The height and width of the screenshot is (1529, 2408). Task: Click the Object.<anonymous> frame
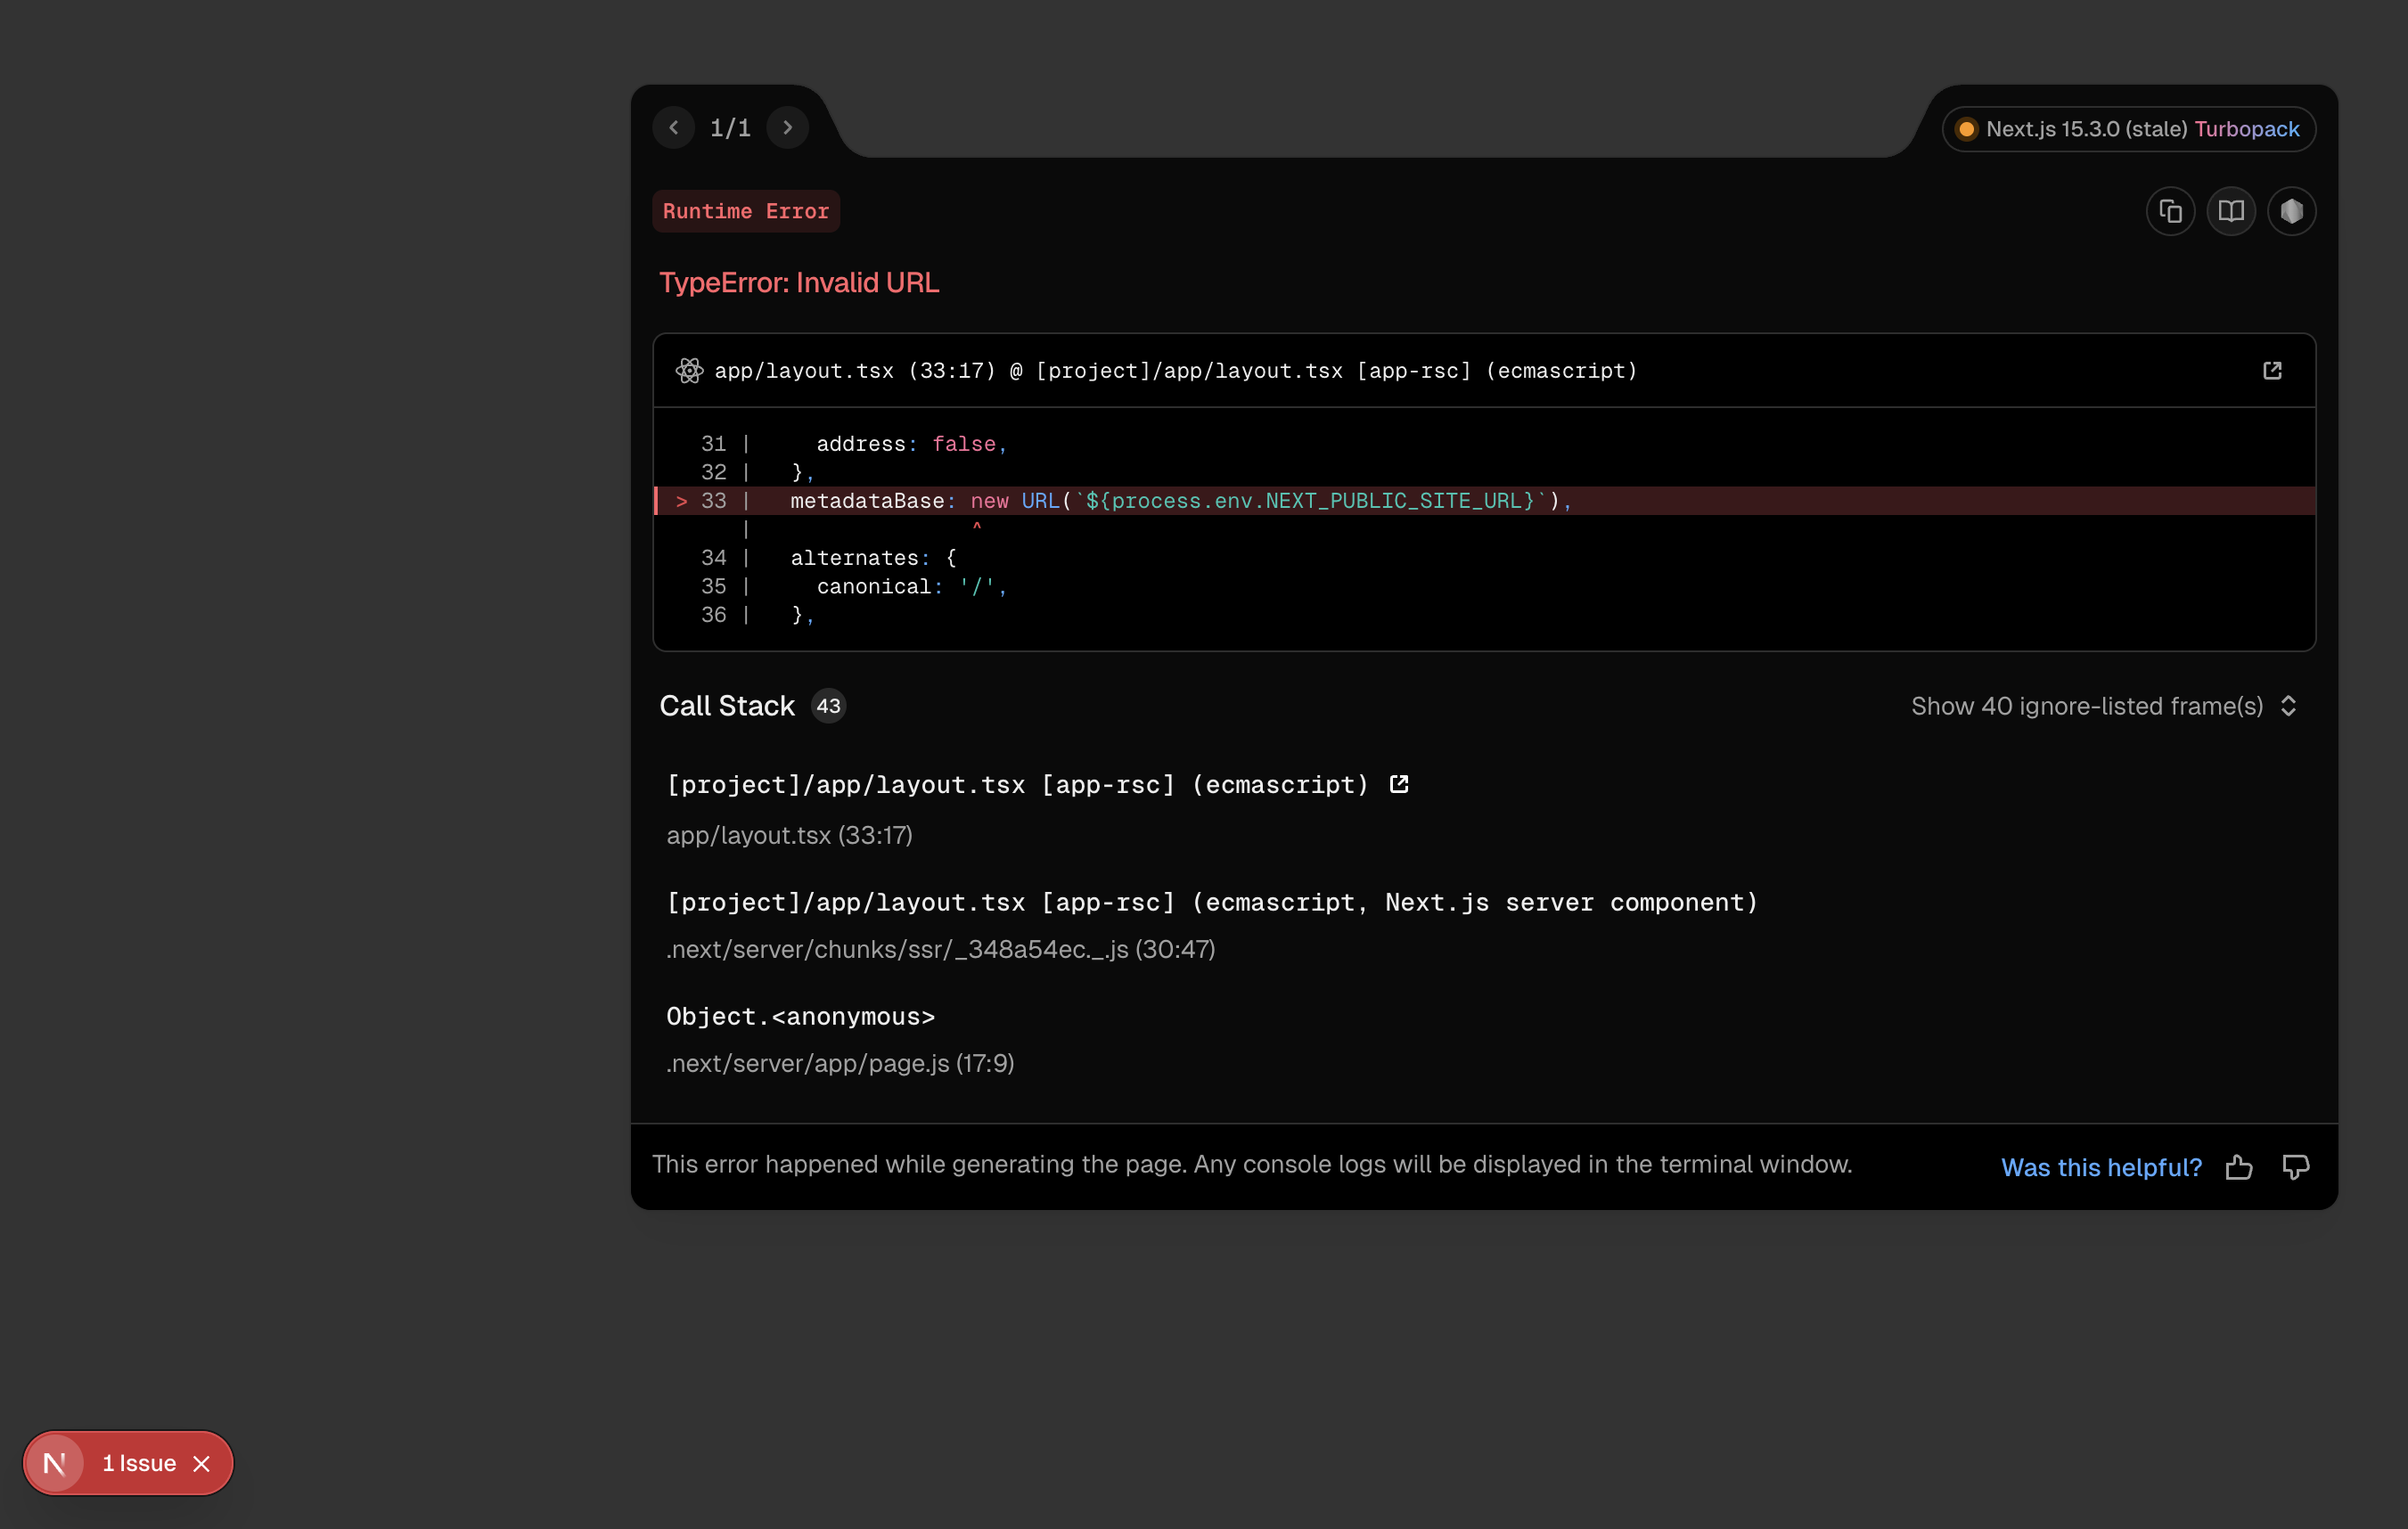[800, 1016]
